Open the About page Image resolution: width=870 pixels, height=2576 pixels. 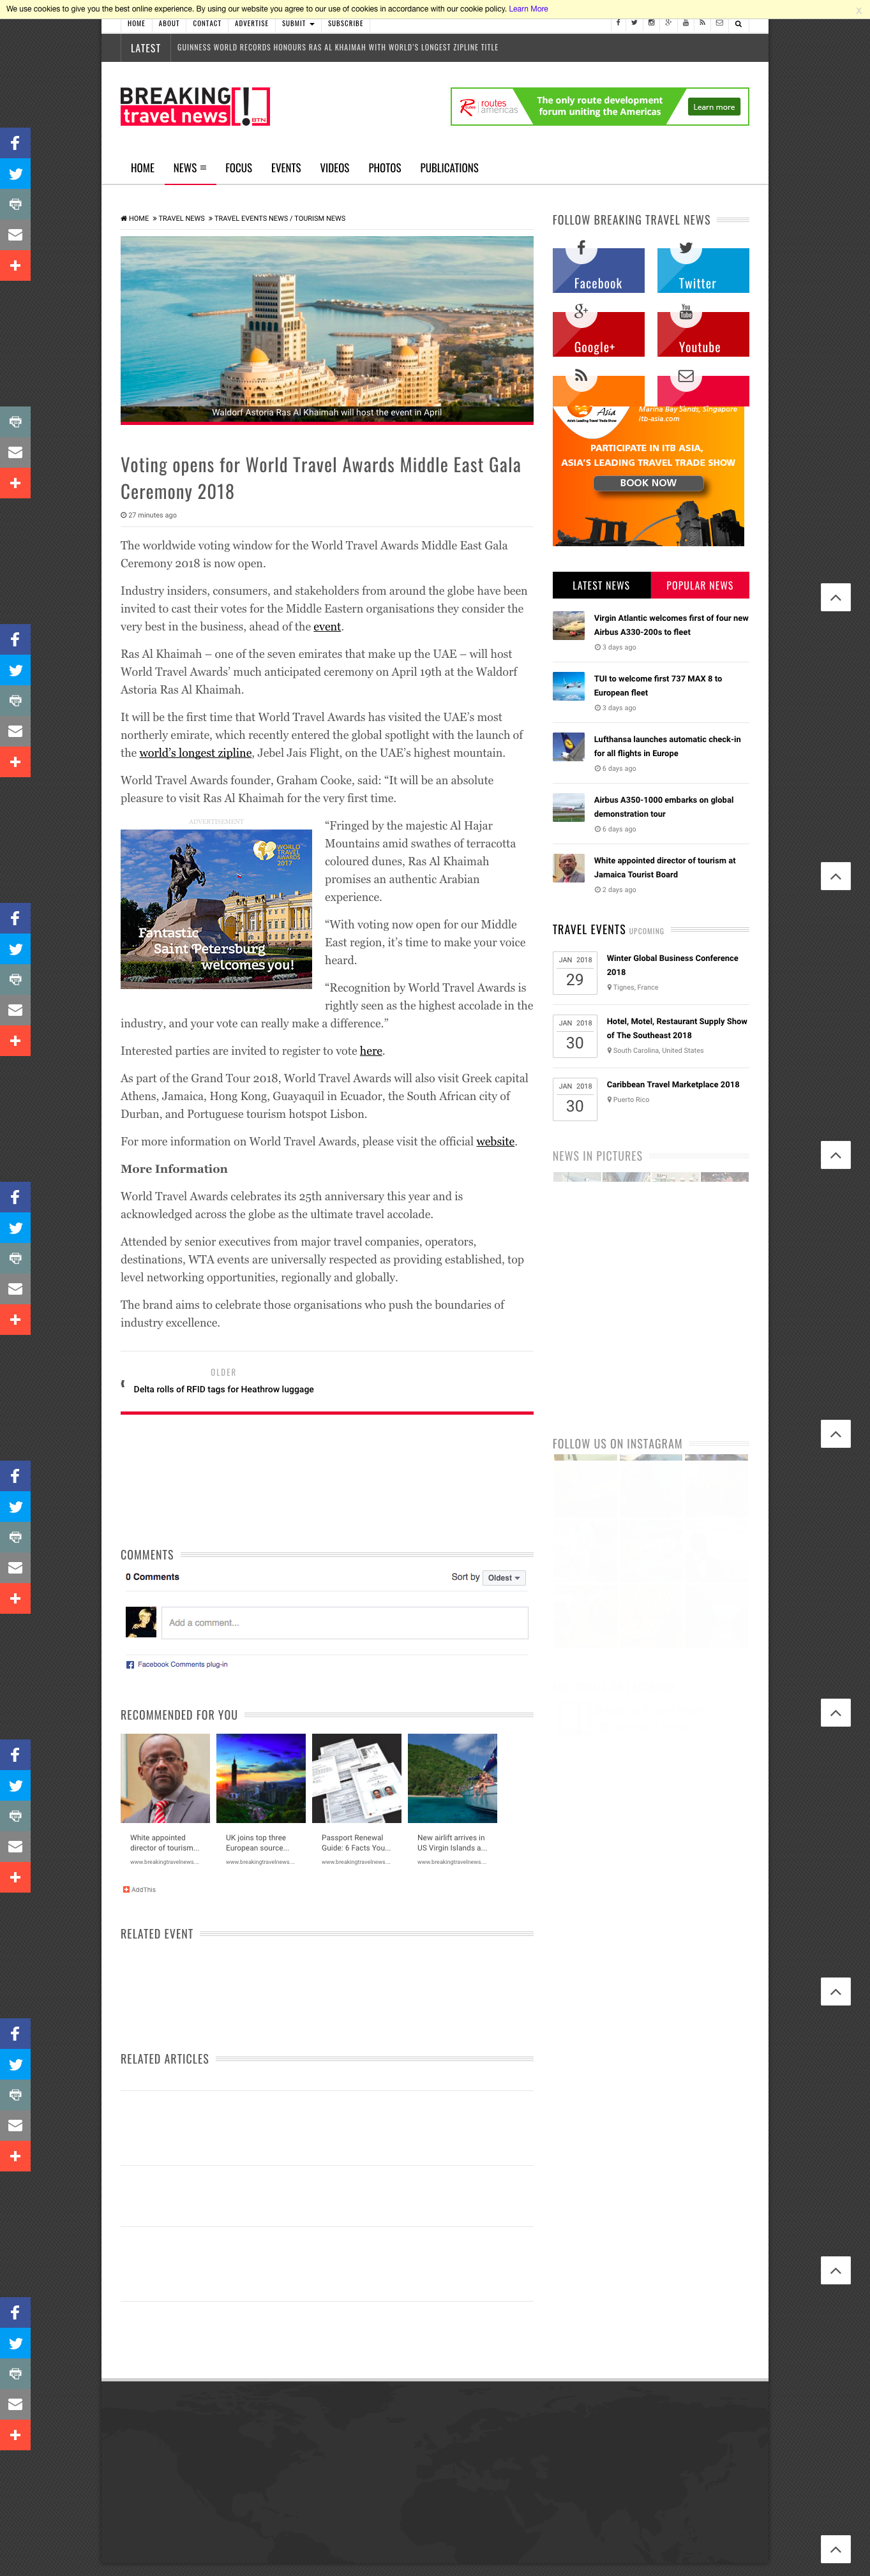(169, 23)
